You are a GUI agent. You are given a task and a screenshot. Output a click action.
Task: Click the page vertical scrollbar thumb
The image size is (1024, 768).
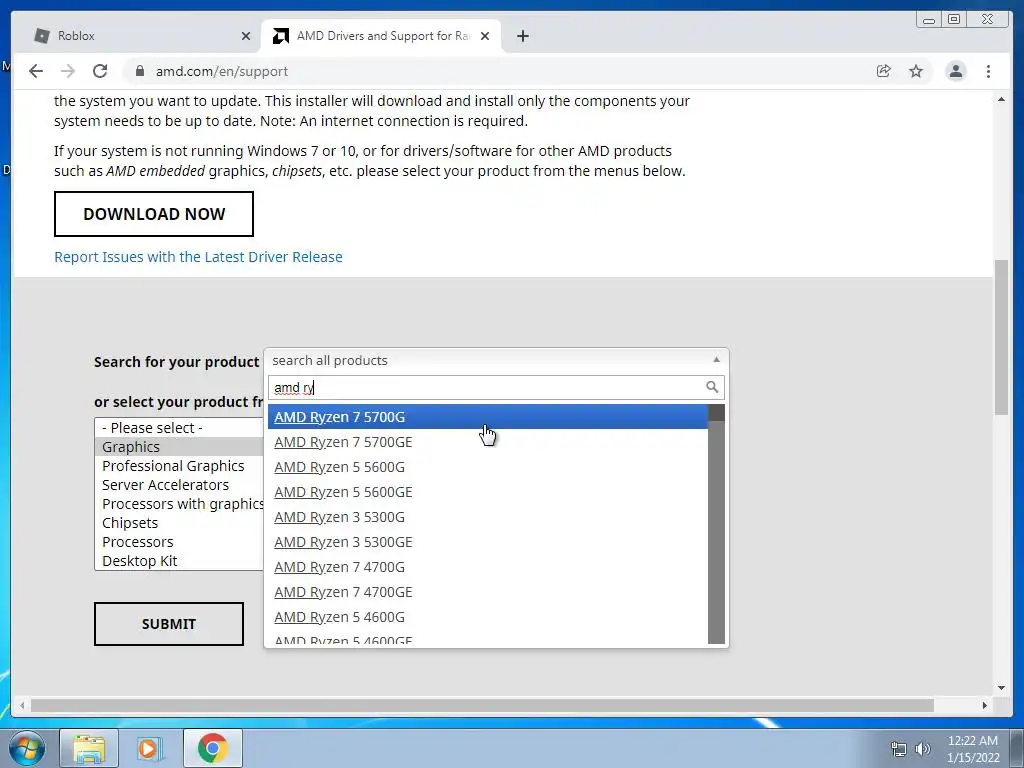[1000, 336]
